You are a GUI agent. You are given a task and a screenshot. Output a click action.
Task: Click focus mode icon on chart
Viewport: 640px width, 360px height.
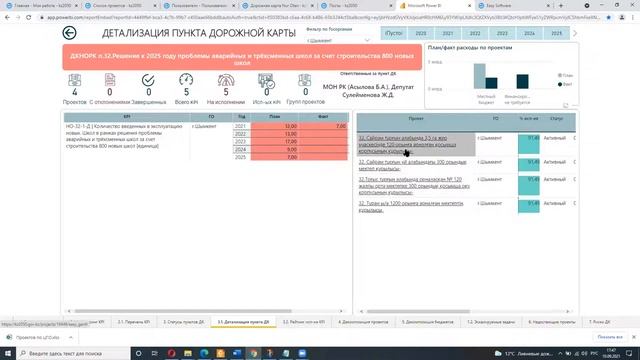click(x=566, y=105)
